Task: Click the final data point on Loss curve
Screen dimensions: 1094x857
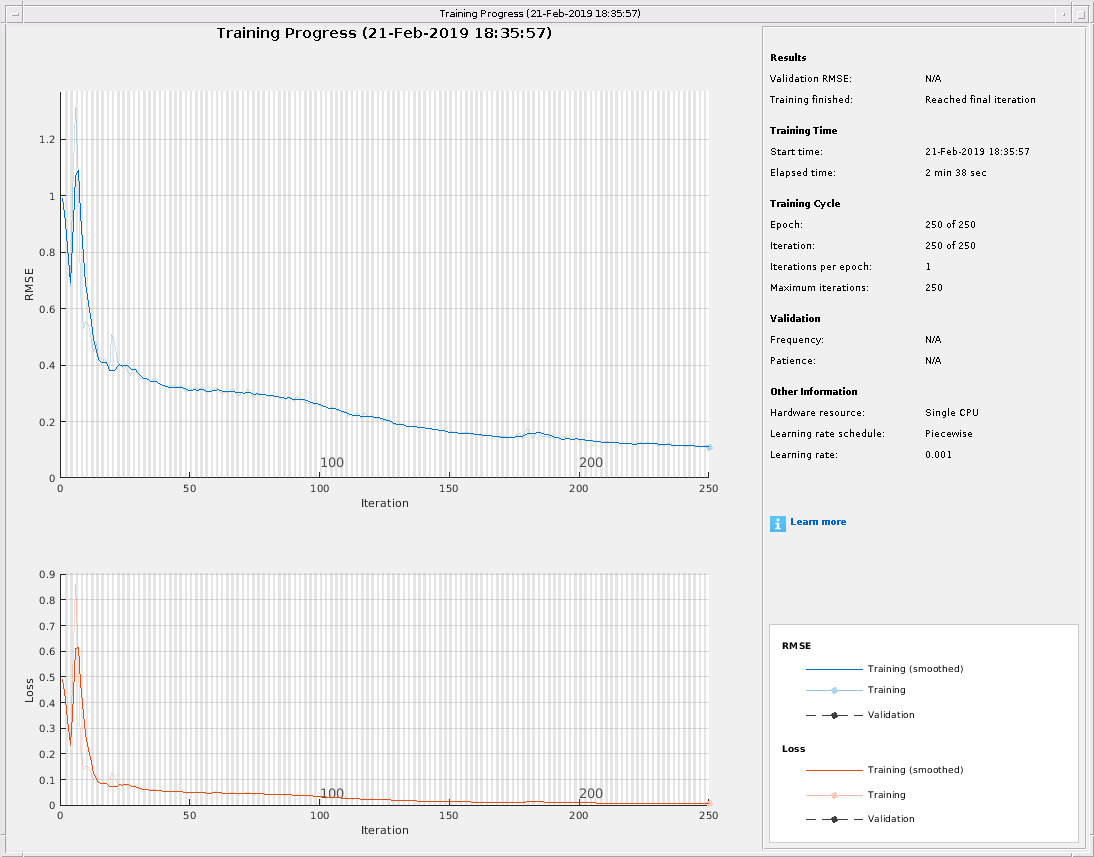Action: [709, 803]
